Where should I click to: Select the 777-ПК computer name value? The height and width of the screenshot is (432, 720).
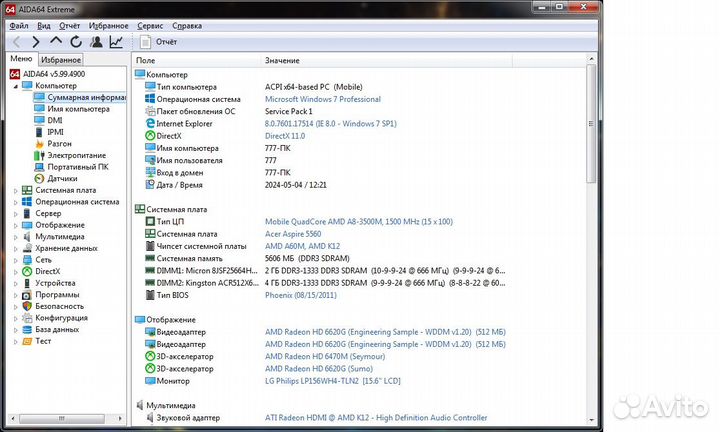tap(277, 148)
